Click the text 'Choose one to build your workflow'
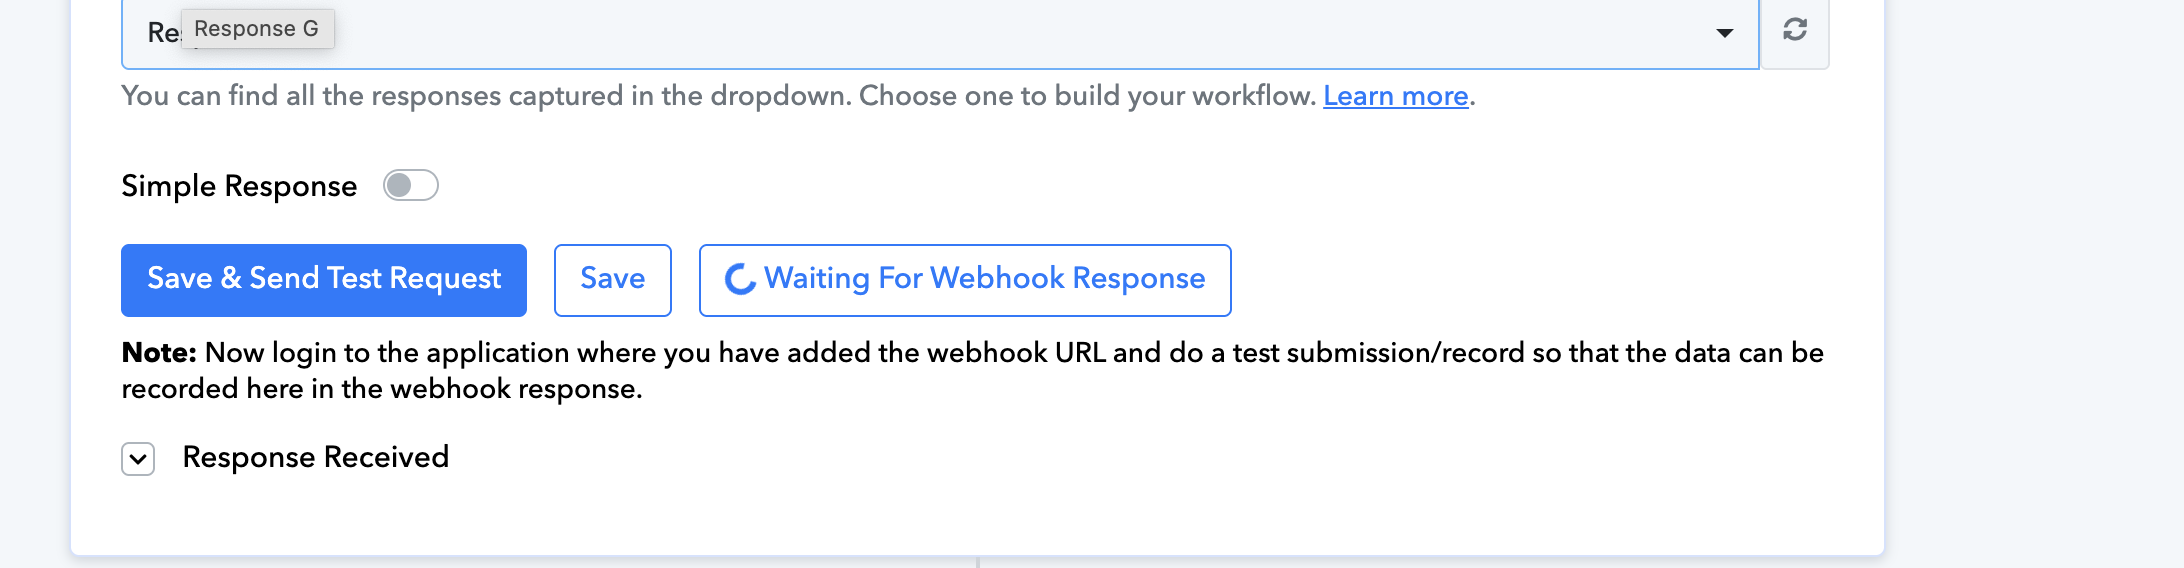2184x568 pixels. click(x=1087, y=96)
